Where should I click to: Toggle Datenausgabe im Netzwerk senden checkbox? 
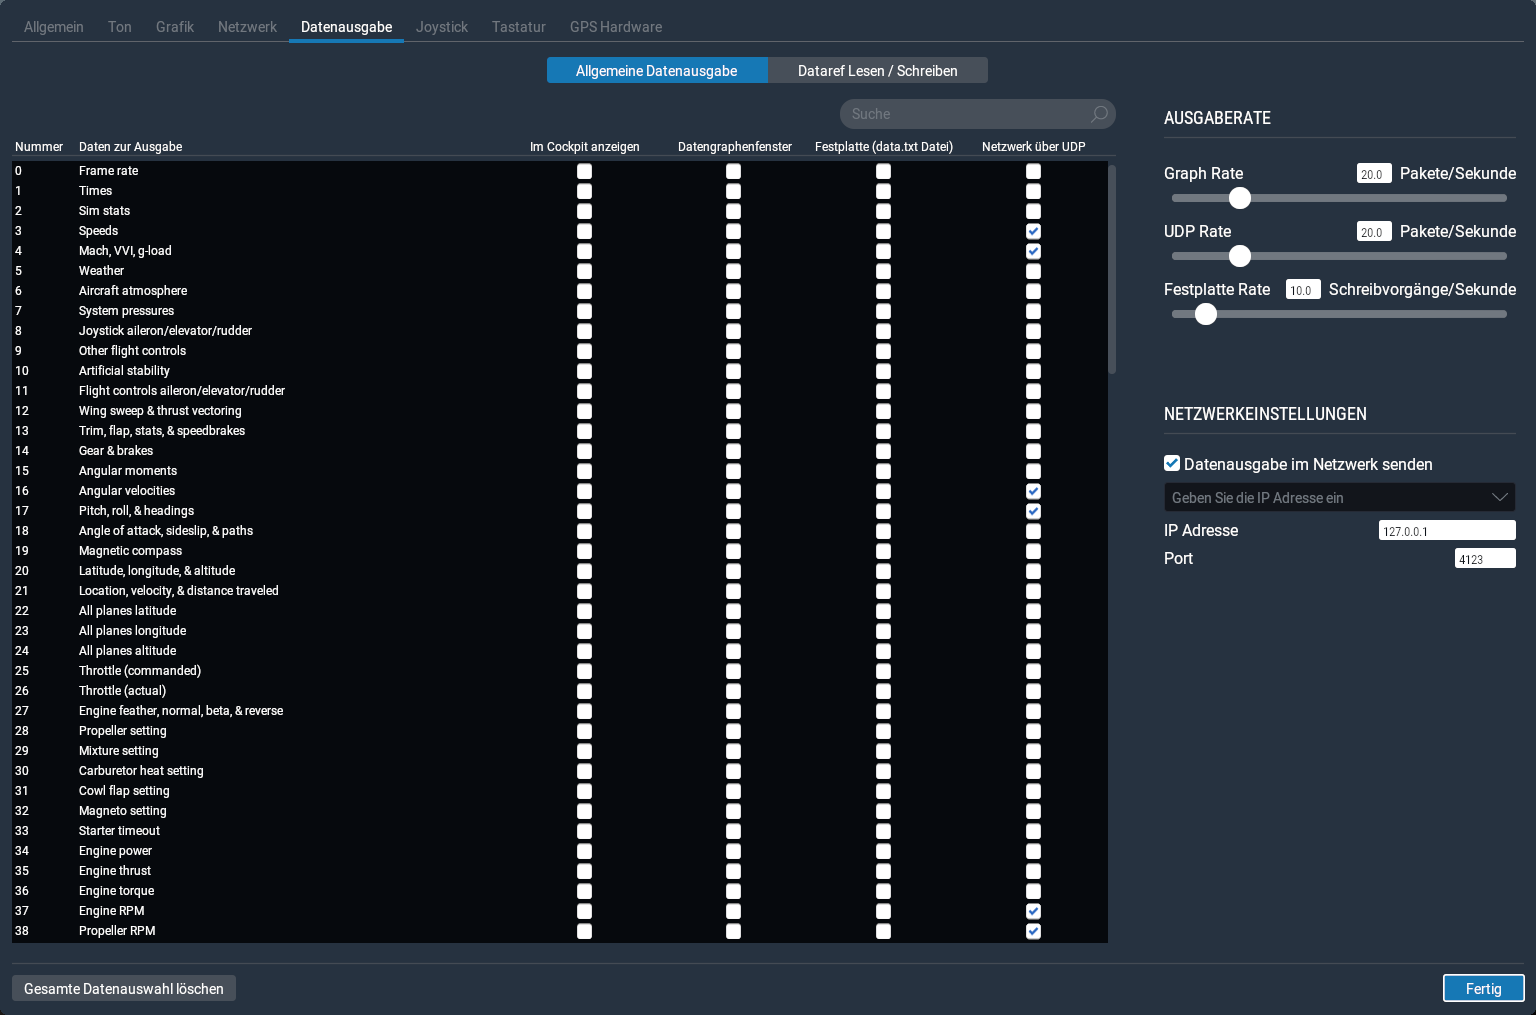click(x=1172, y=463)
